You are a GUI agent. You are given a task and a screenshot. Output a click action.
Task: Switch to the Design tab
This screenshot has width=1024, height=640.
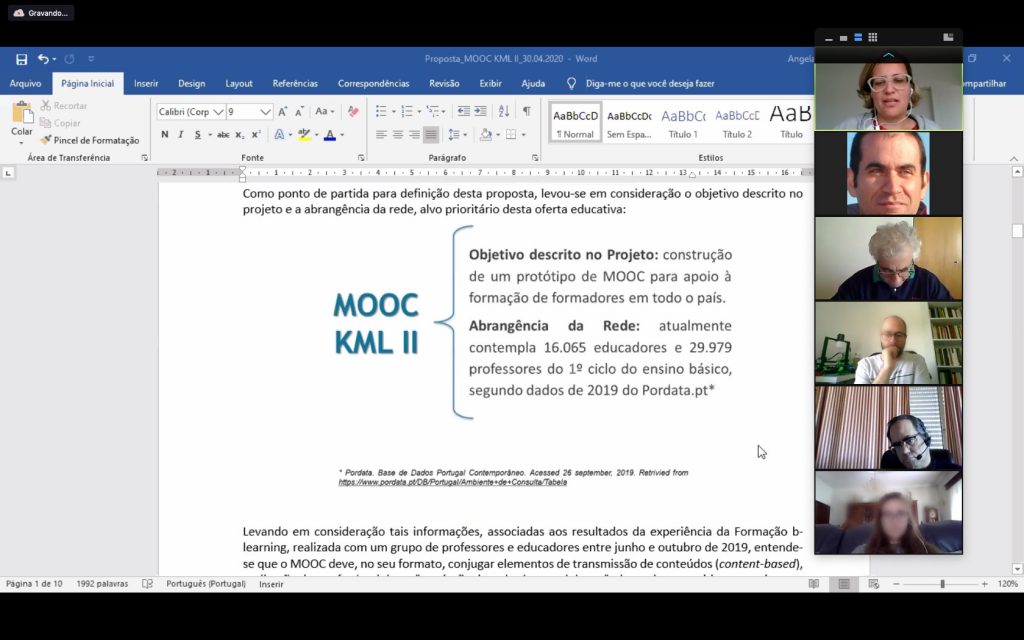(x=191, y=84)
